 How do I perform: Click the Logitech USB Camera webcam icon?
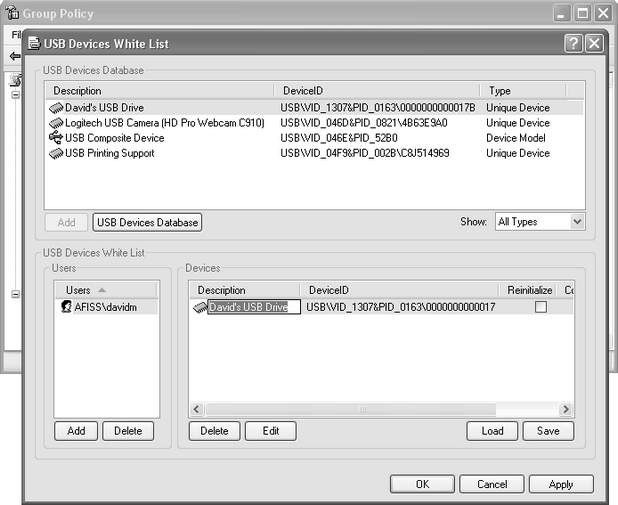(x=56, y=122)
